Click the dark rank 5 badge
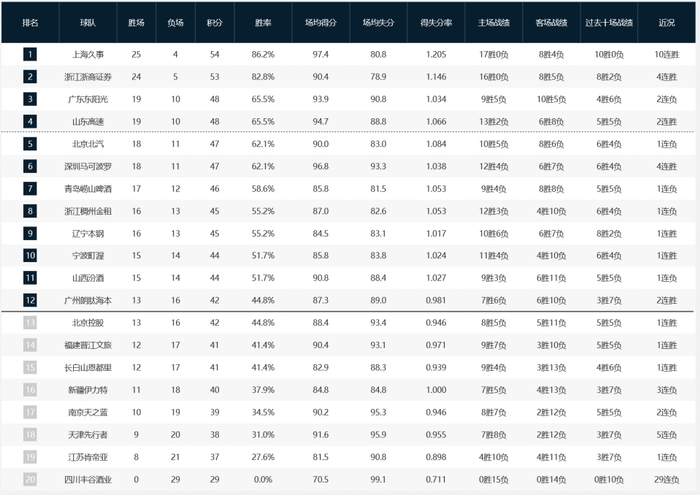 (x=31, y=144)
